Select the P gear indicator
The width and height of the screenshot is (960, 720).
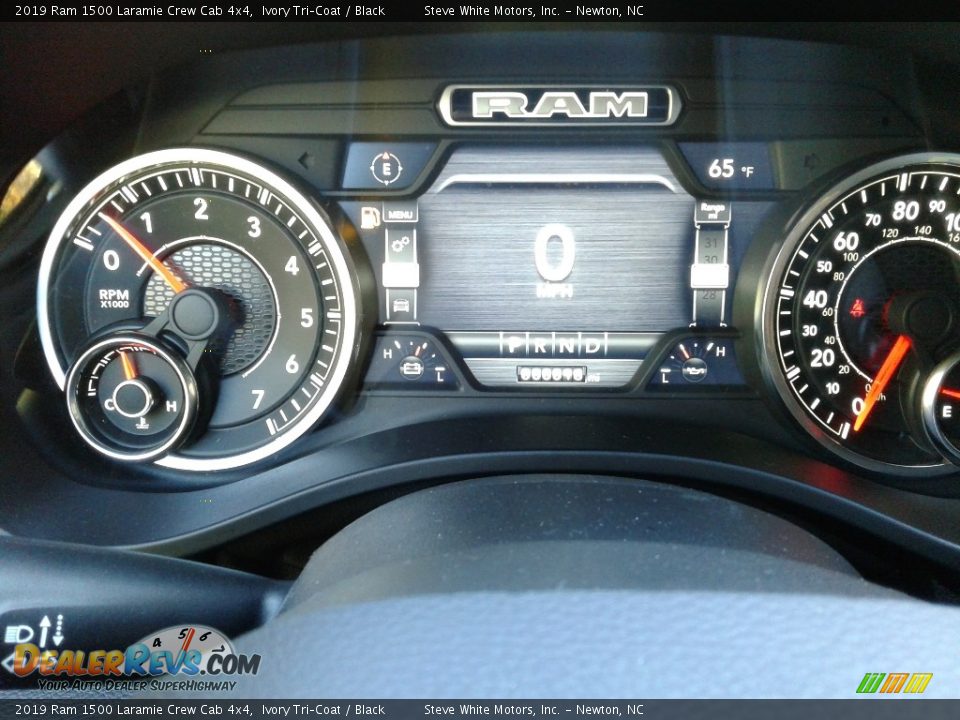coord(514,345)
